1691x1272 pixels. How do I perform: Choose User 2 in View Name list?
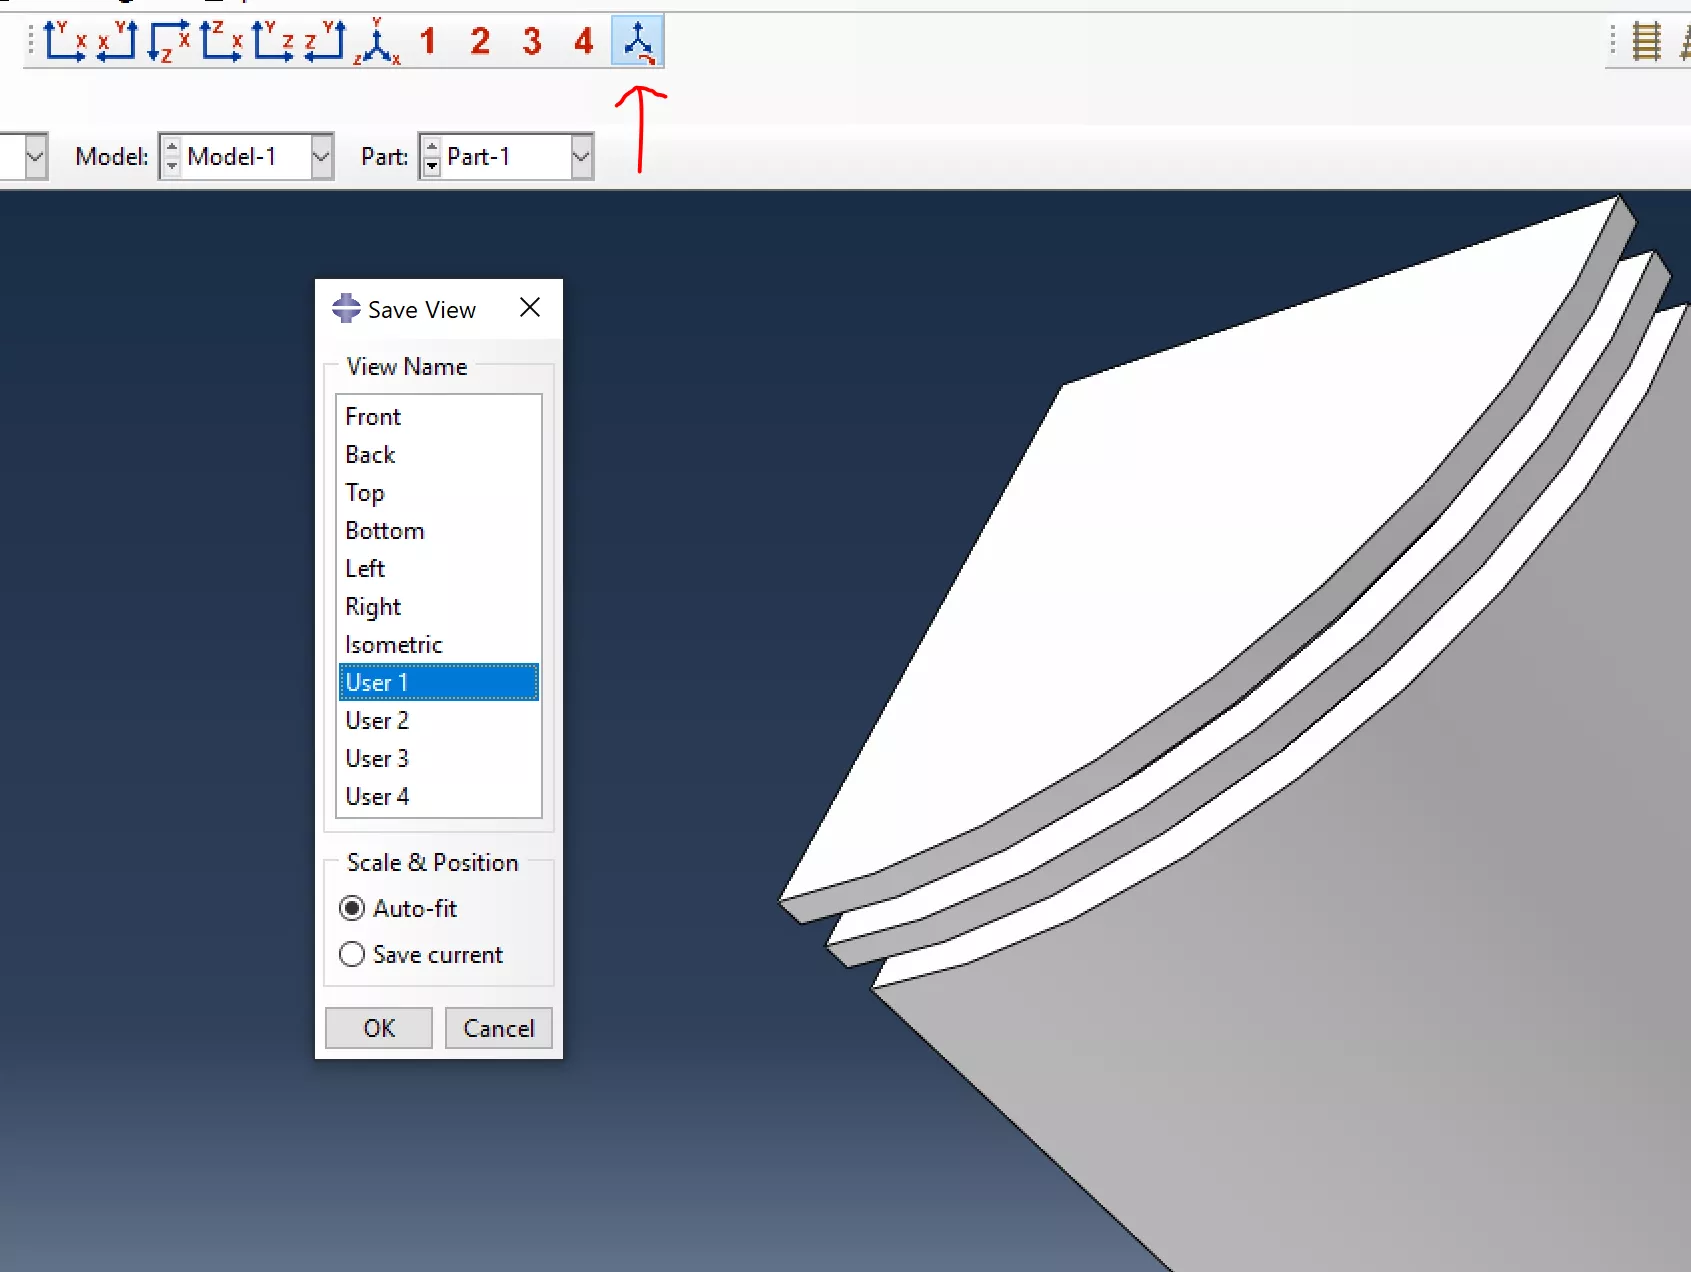(x=377, y=721)
